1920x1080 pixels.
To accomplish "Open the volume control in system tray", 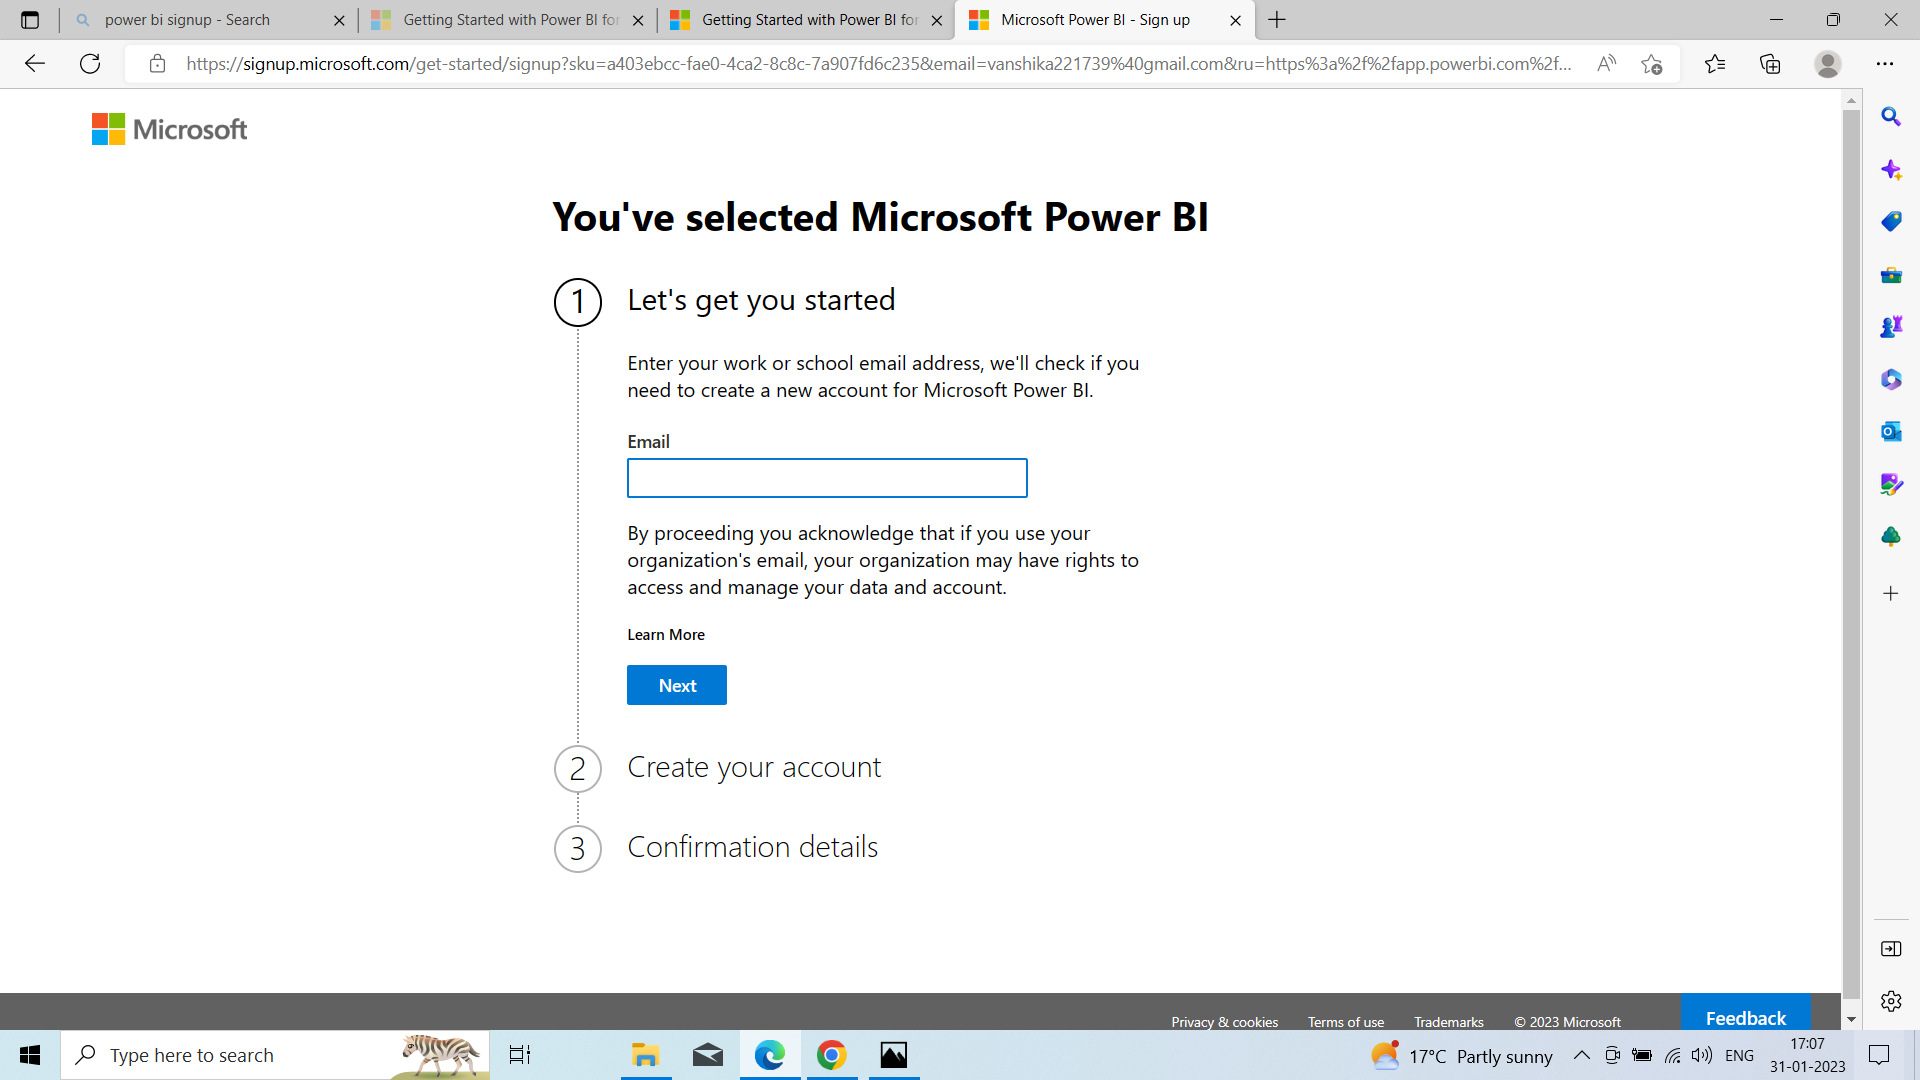I will [1702, 1055].
